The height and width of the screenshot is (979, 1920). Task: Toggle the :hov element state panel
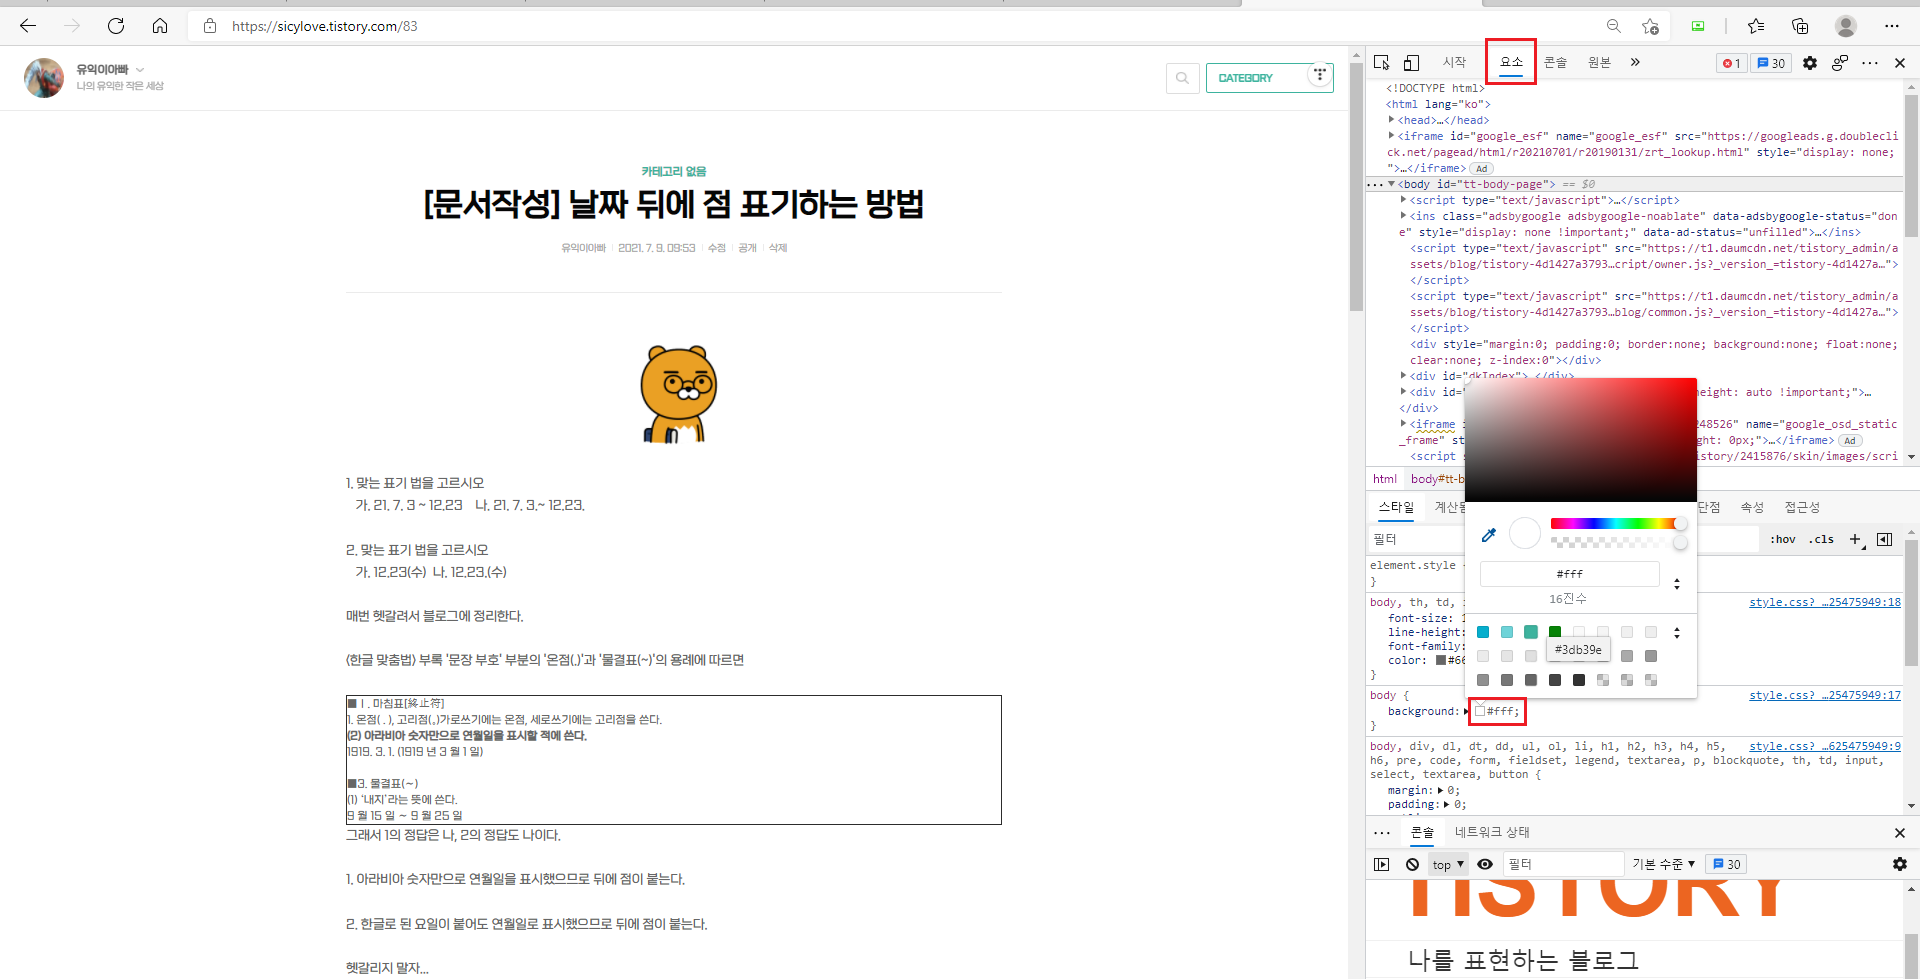[x=1782, y=539]
